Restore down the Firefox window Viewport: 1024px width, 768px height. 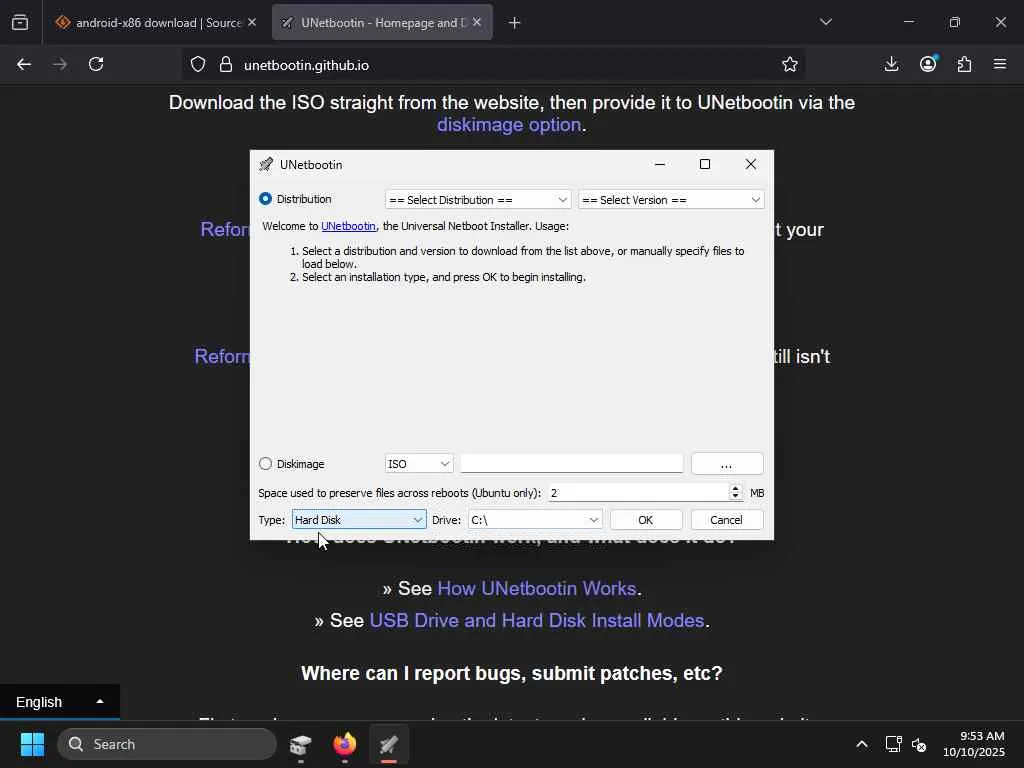[x=954, y=22]
